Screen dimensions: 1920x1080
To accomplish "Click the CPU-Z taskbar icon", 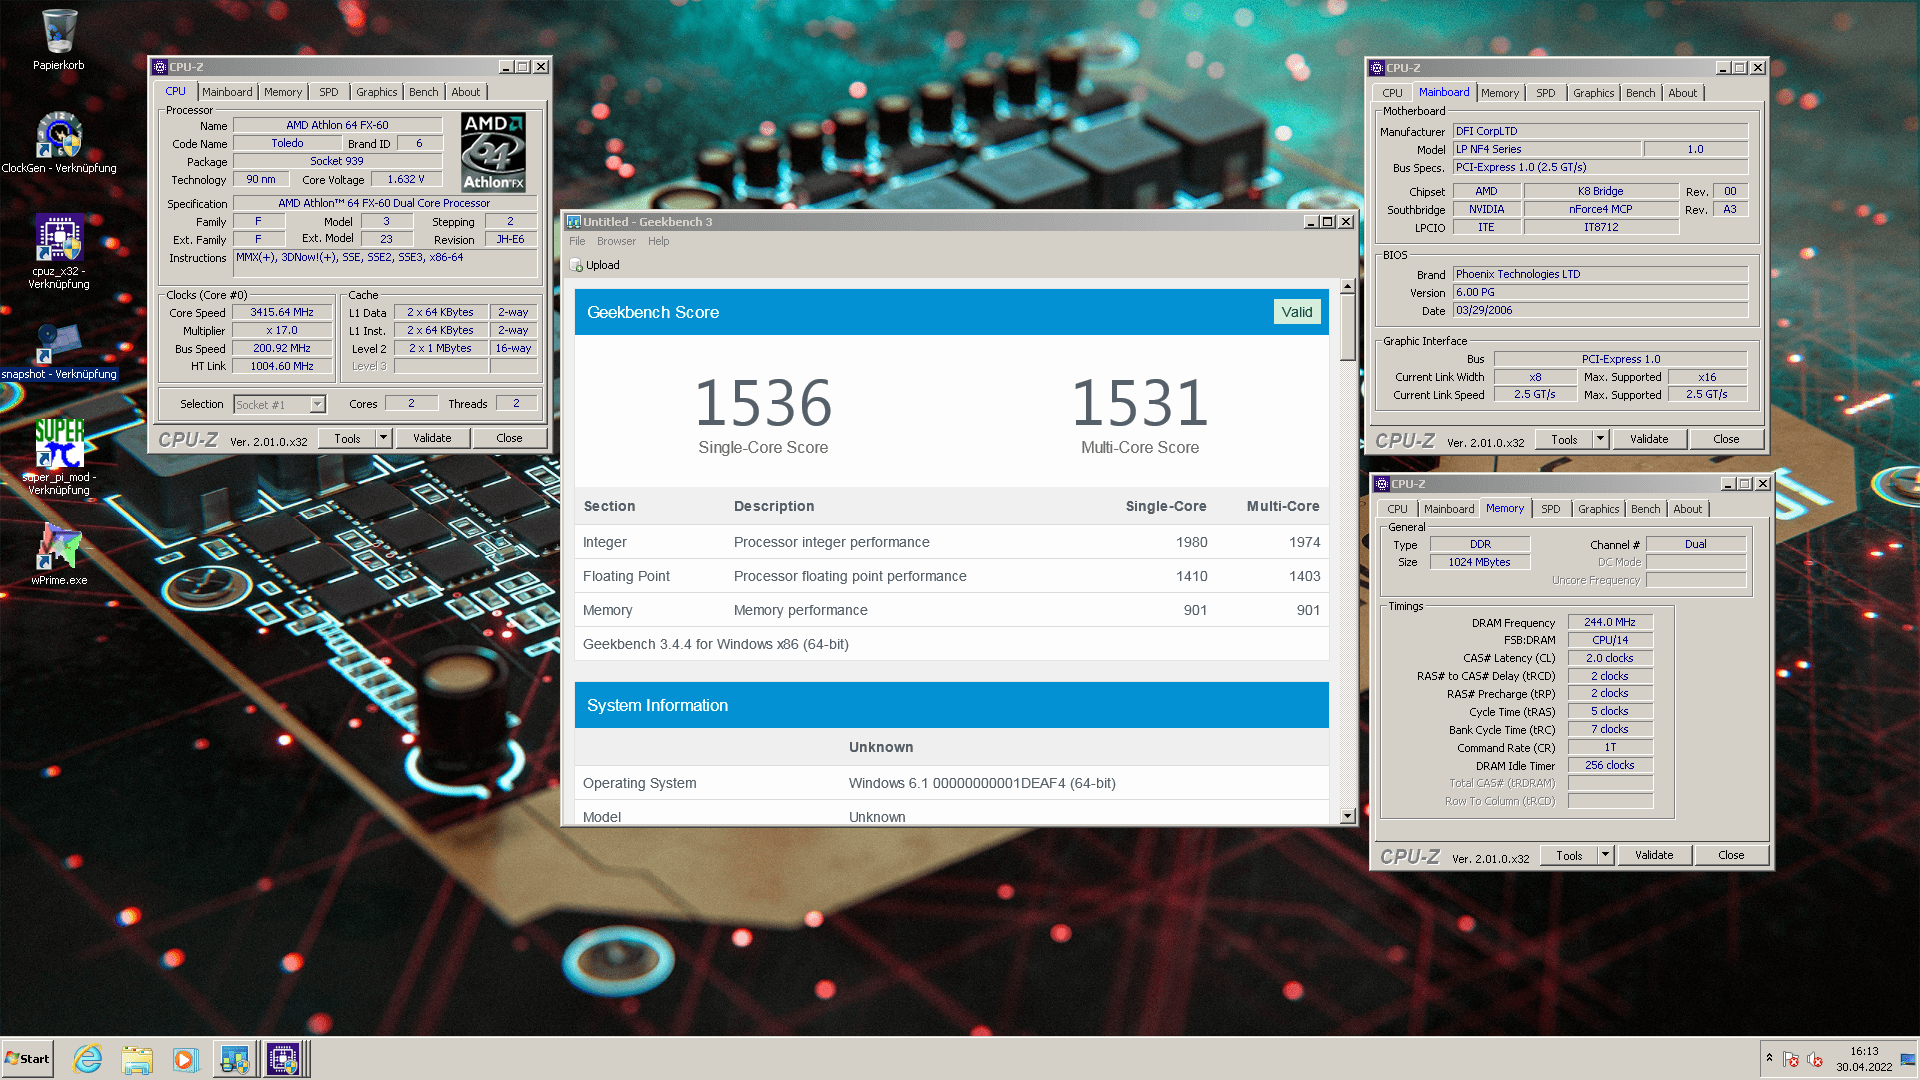I will [x=283, y=1059].
